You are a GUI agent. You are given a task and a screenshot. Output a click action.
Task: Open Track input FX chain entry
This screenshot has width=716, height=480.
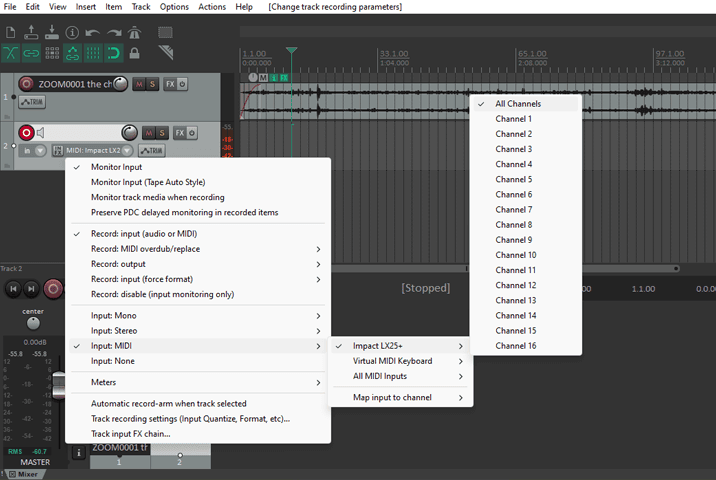coord(198,434)
